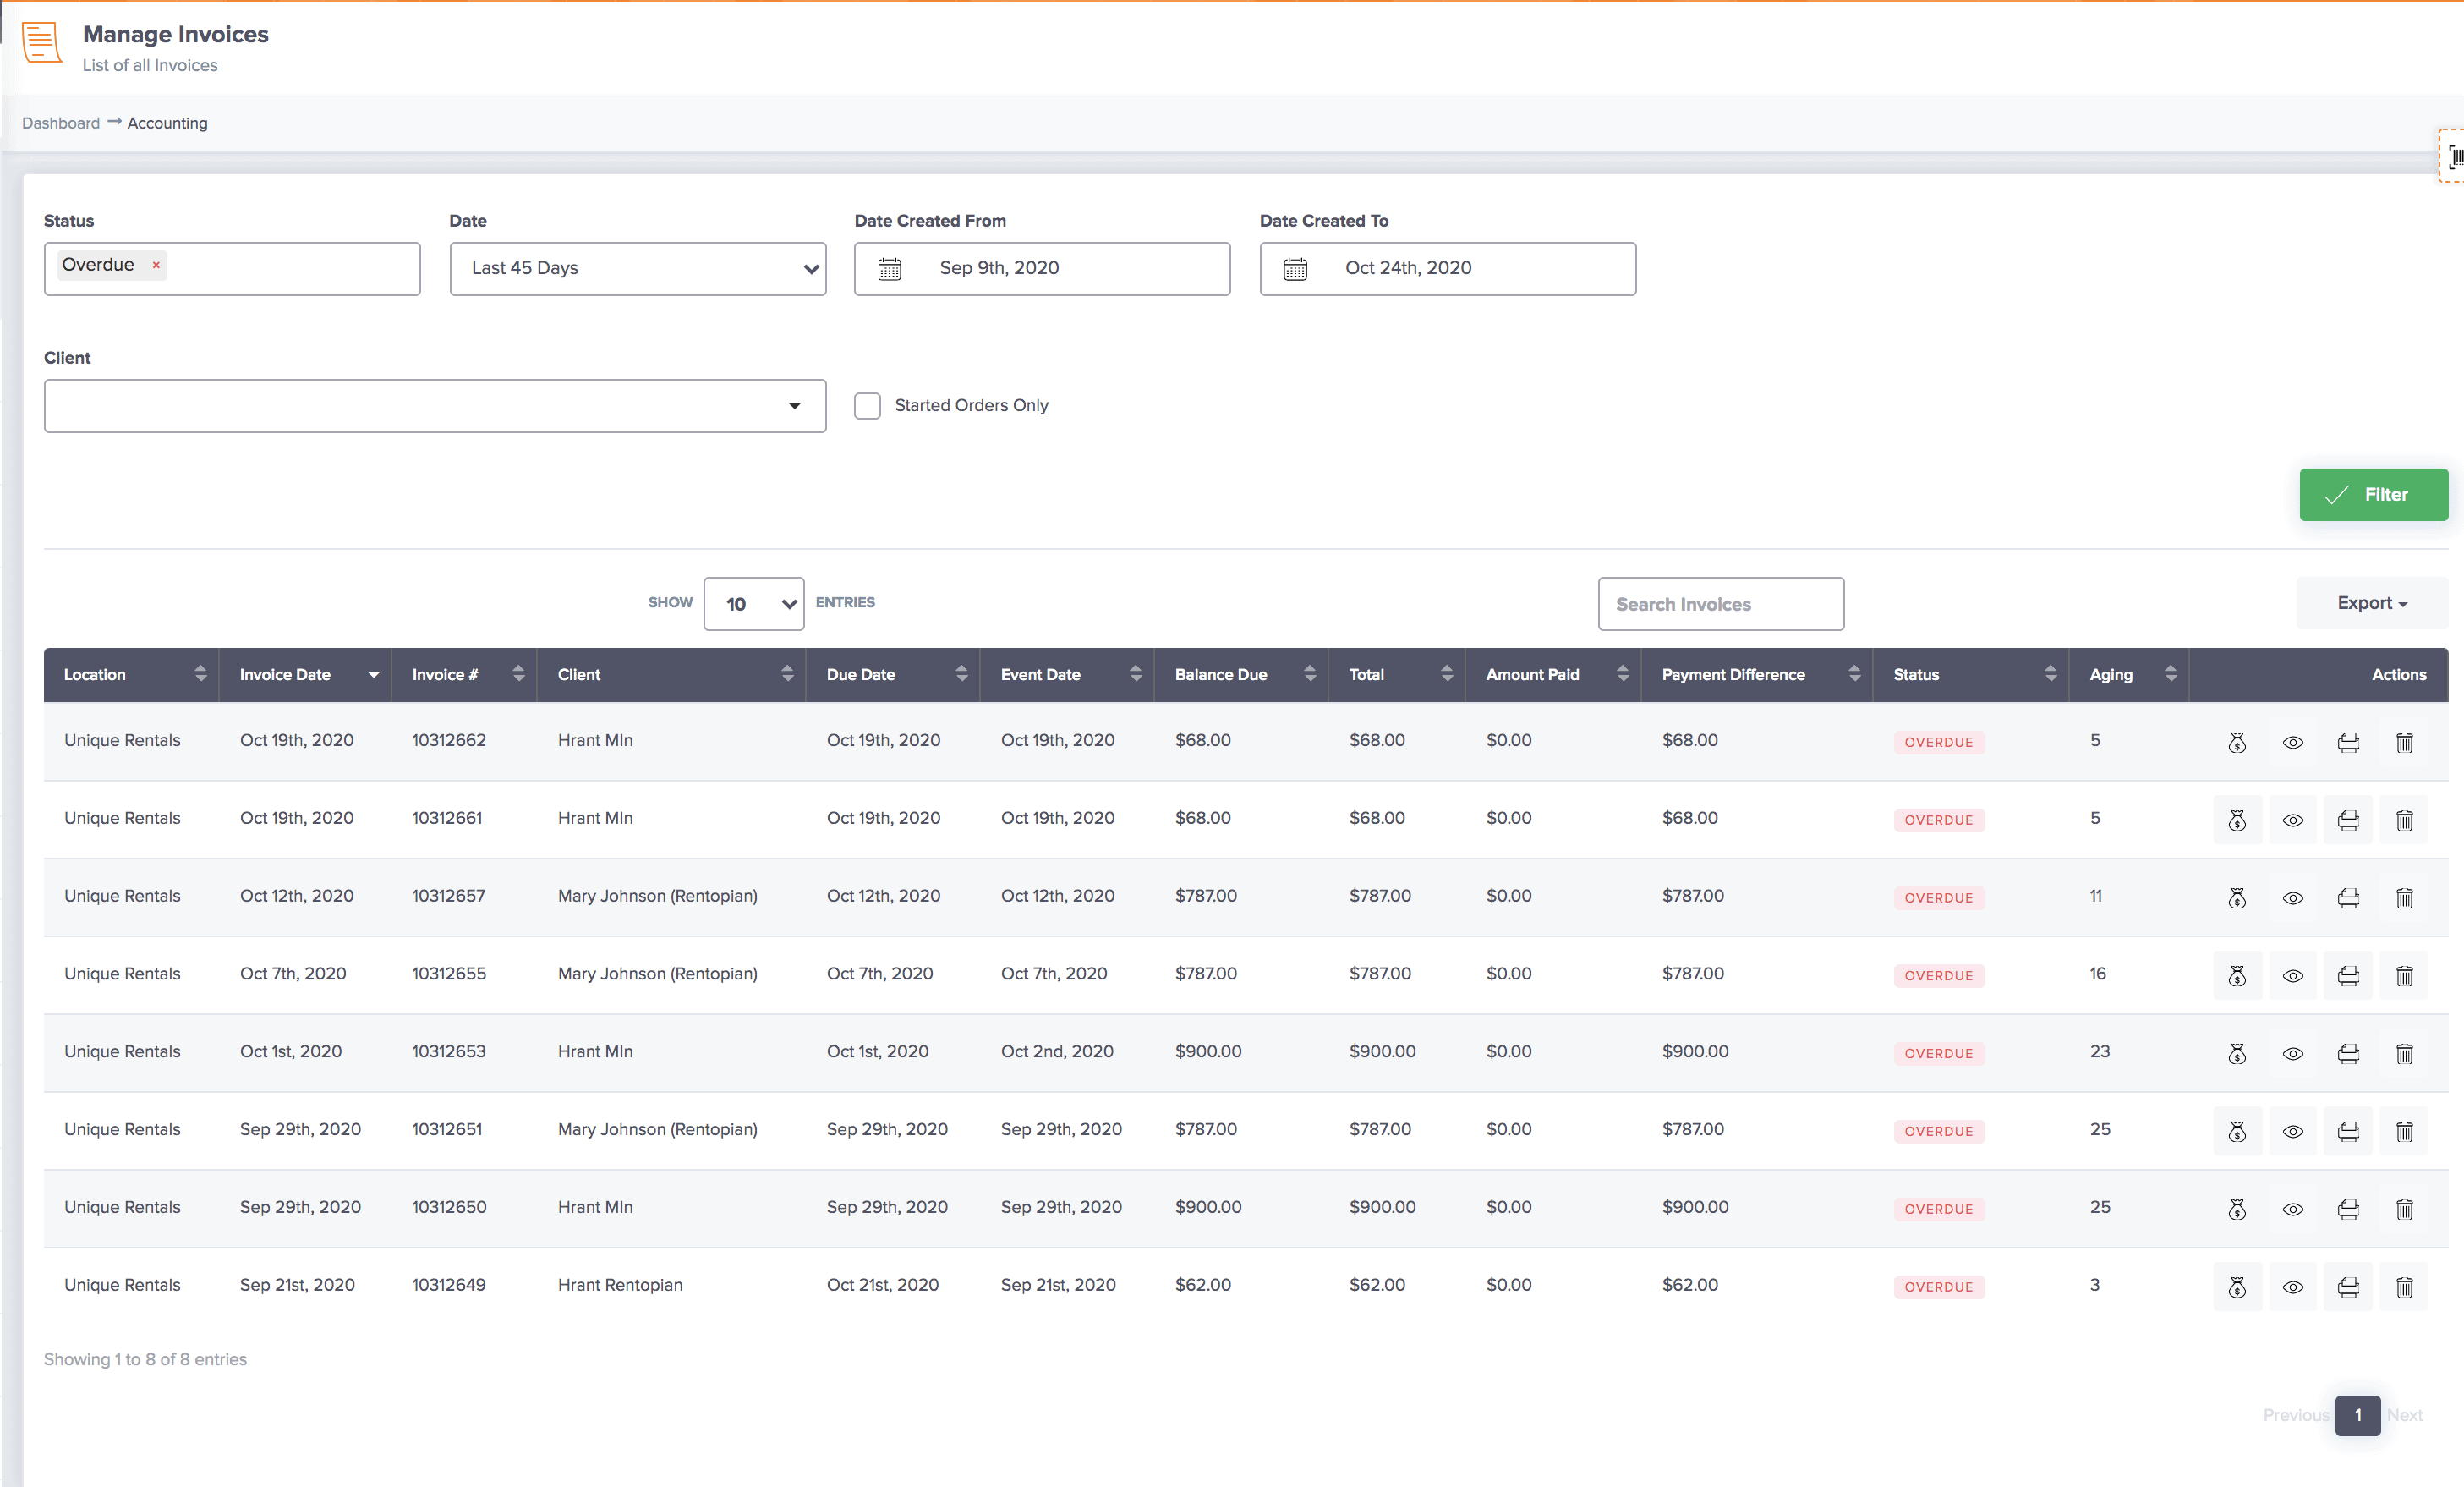Image resolution: width=2464 pixels, height=1487 pixels.
Task: Print invoice 10312657 via the printer icon
Action: click(2349, 897)
